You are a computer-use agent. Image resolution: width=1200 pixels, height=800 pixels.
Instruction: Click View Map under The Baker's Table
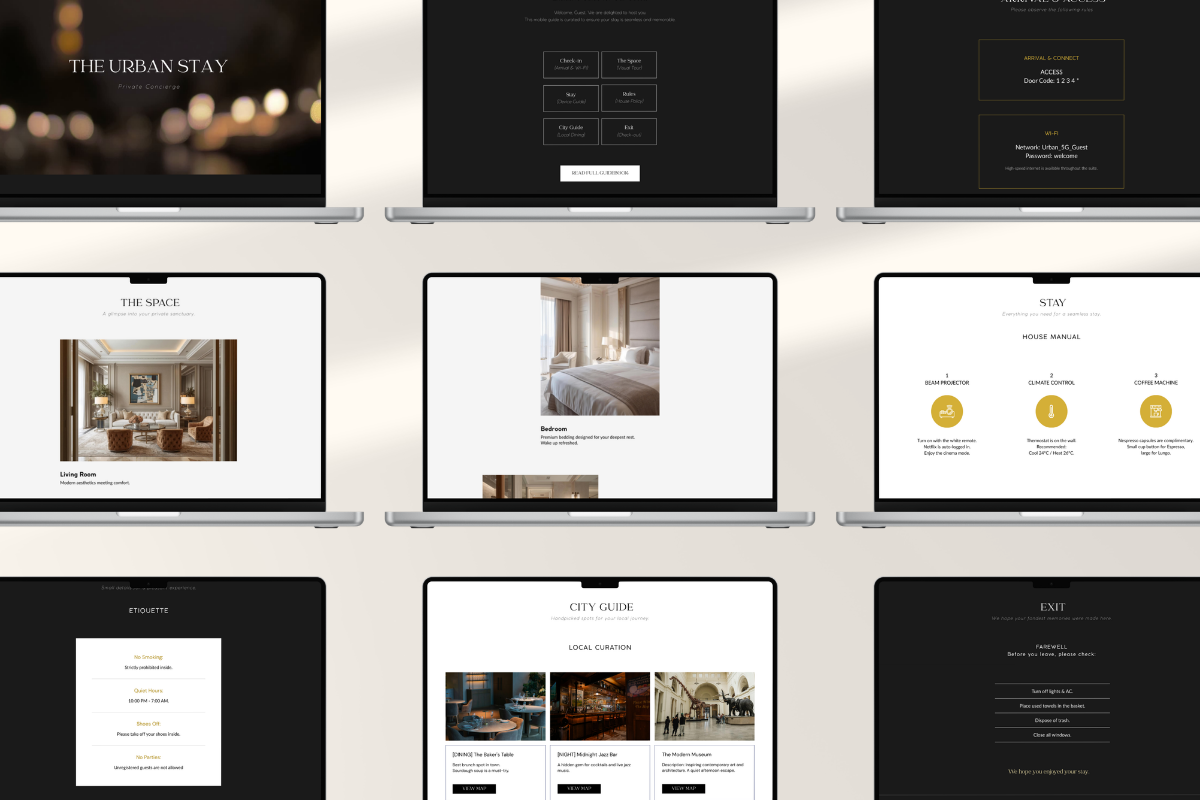[x=474, y=788]
